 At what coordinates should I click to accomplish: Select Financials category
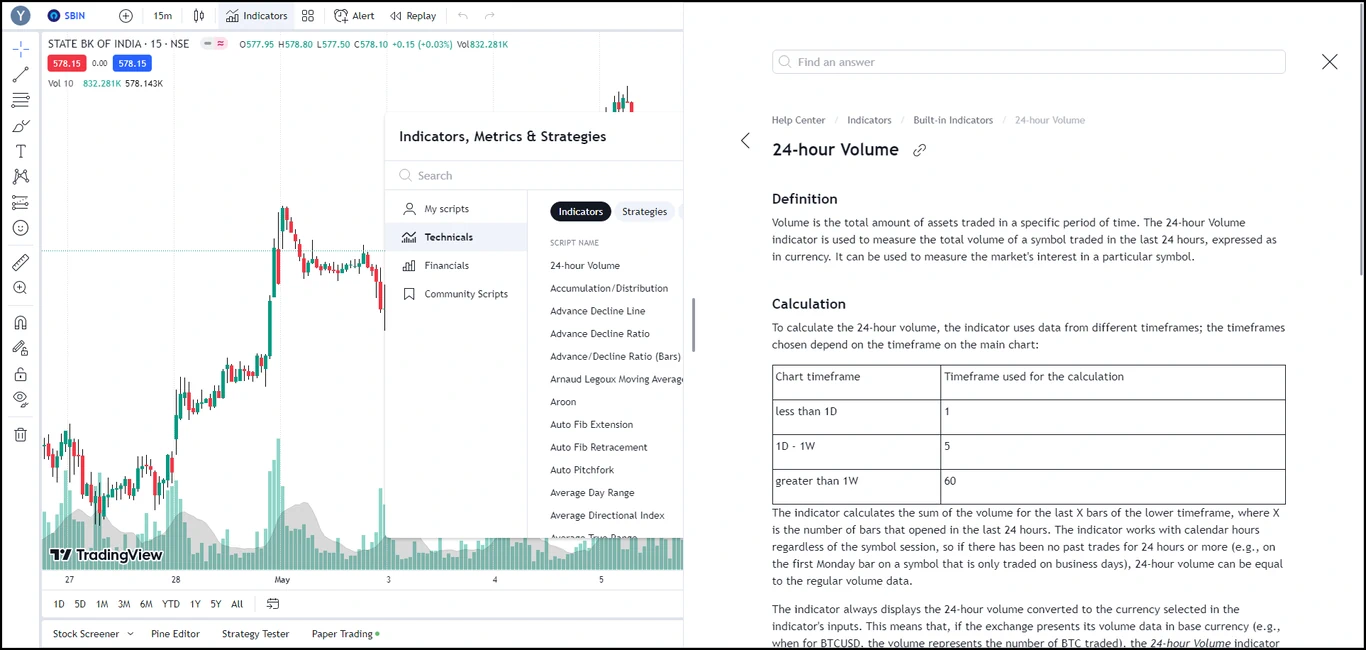click(456, 265)
